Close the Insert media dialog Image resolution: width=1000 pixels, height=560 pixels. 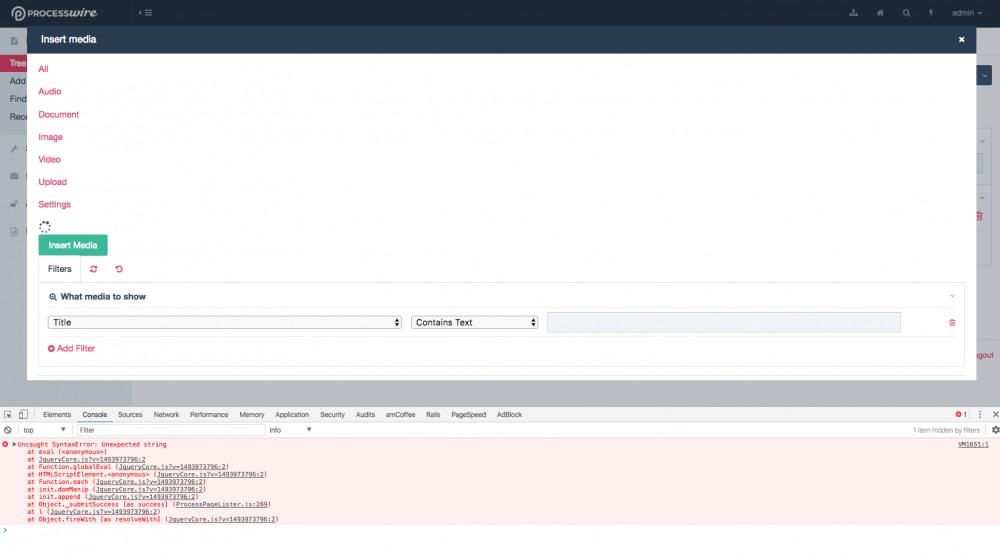click(961, 40)
